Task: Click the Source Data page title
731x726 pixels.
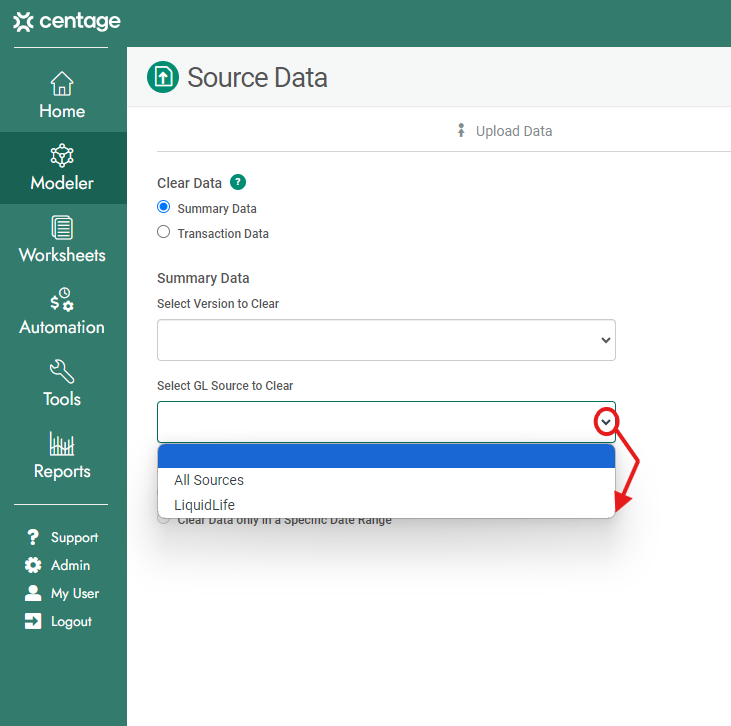Action: 257,77
